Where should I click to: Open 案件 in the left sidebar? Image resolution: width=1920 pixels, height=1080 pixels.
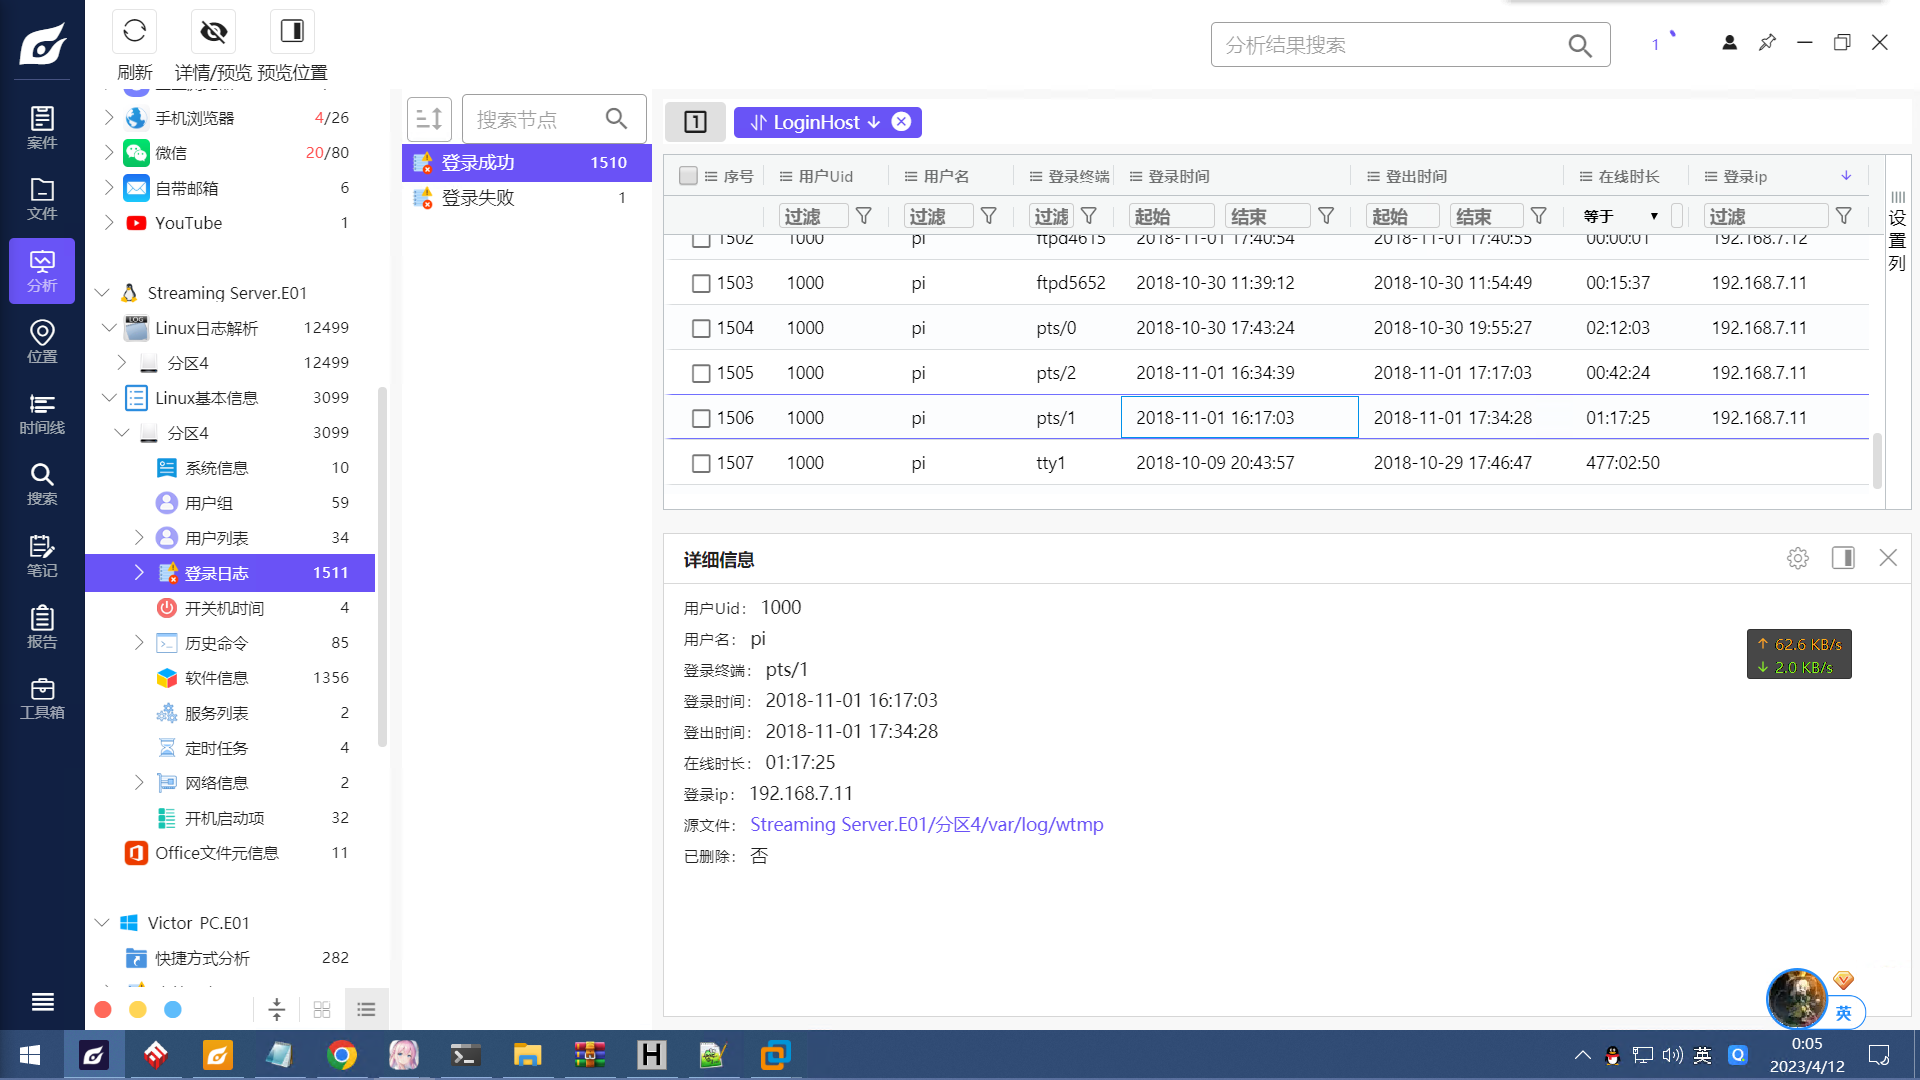(42, 128)
